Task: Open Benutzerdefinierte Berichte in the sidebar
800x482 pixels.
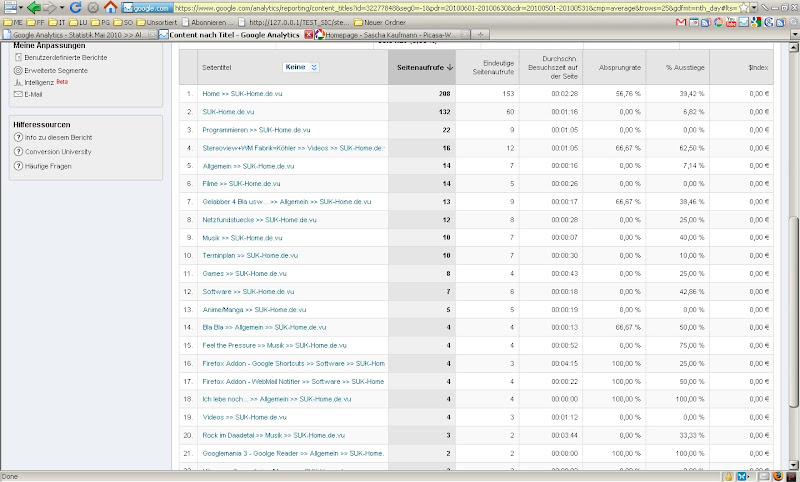Action: tap(58, 59)
